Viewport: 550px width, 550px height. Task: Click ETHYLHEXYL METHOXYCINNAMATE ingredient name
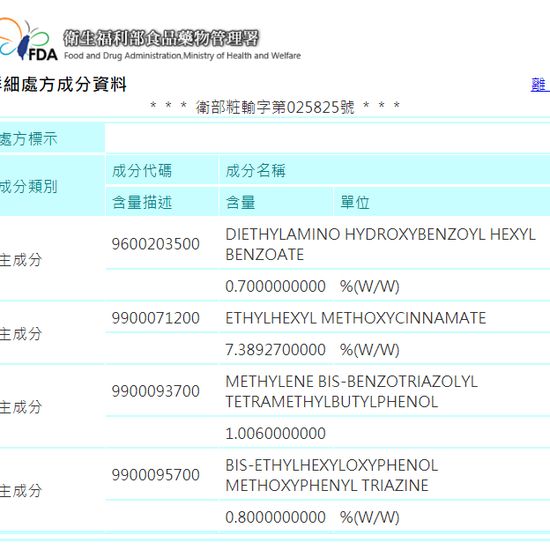[x=356, y=318]
